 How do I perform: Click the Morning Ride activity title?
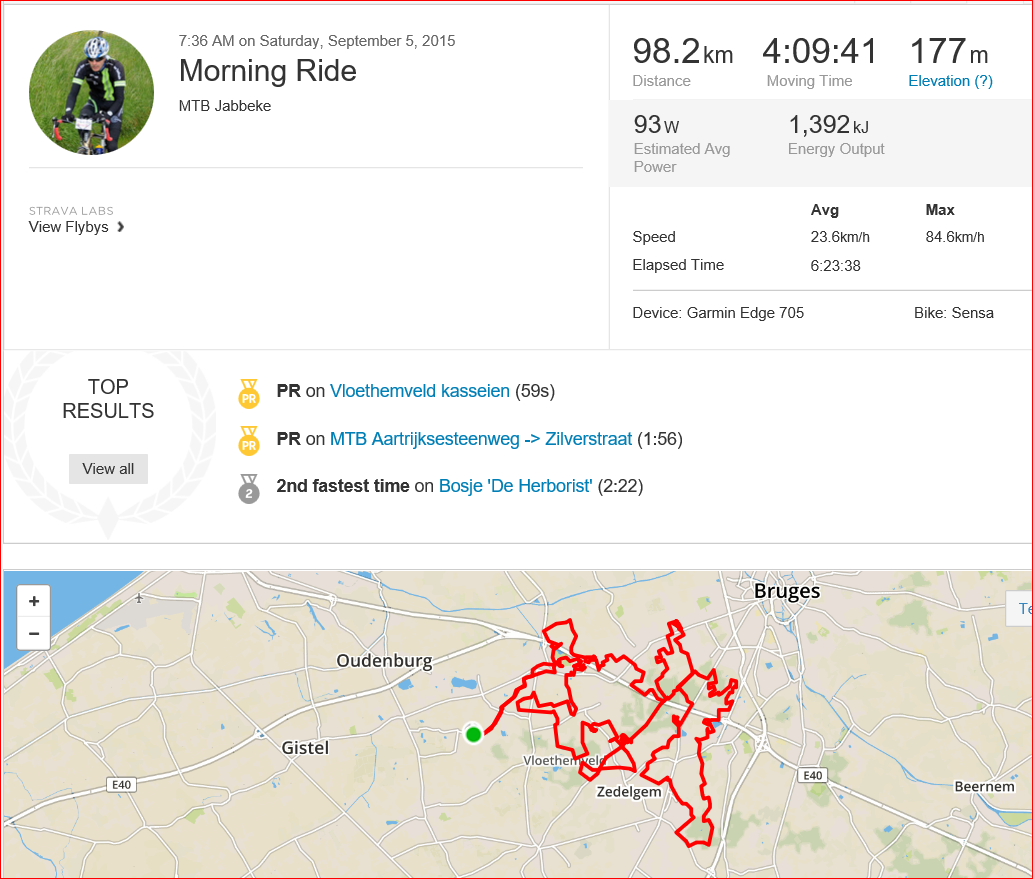click(267, 71)
